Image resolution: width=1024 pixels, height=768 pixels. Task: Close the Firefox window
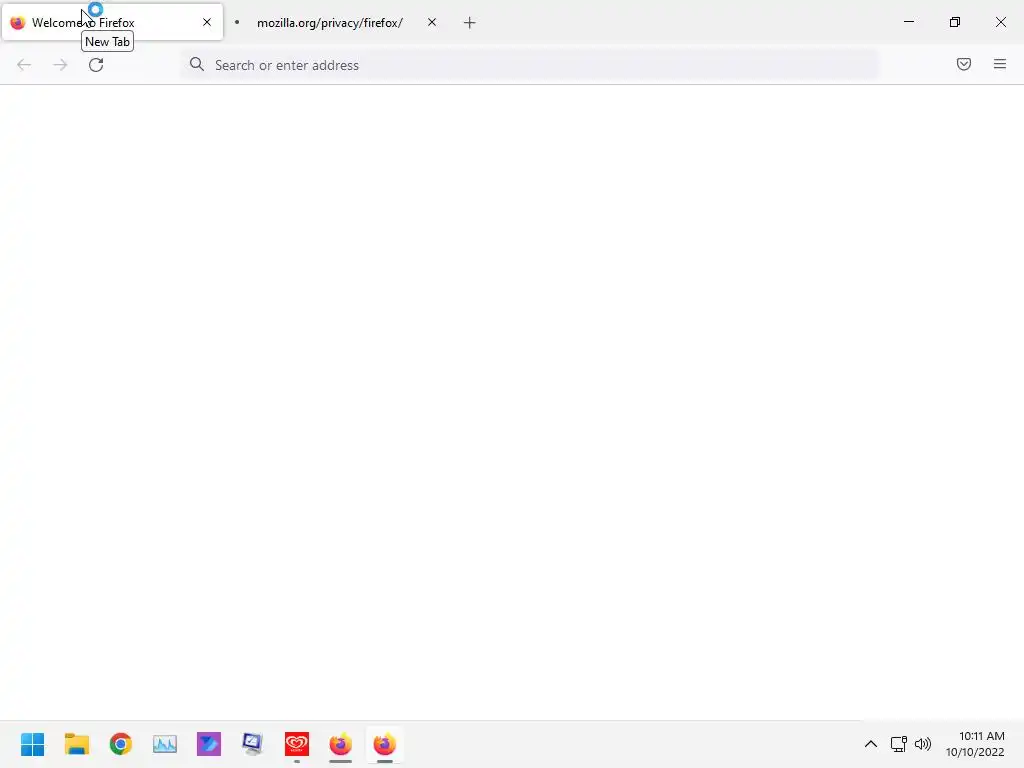1000,22
